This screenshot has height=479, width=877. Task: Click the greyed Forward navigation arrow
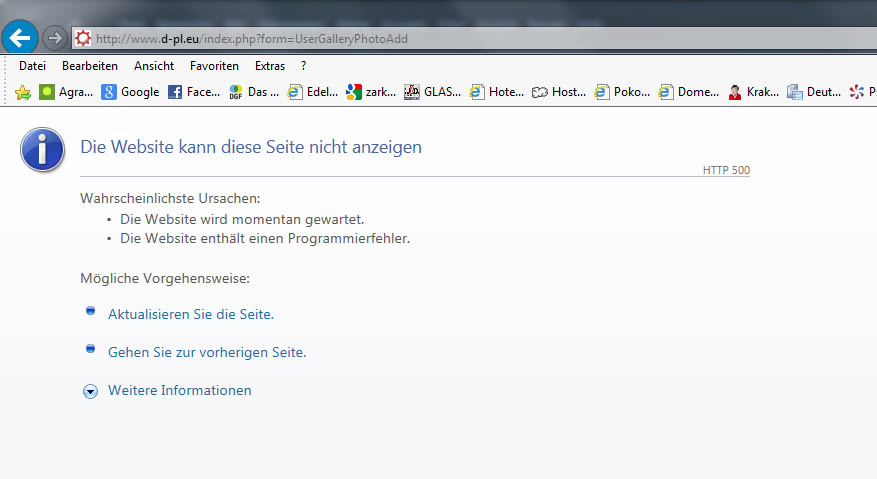click(55, 38)
